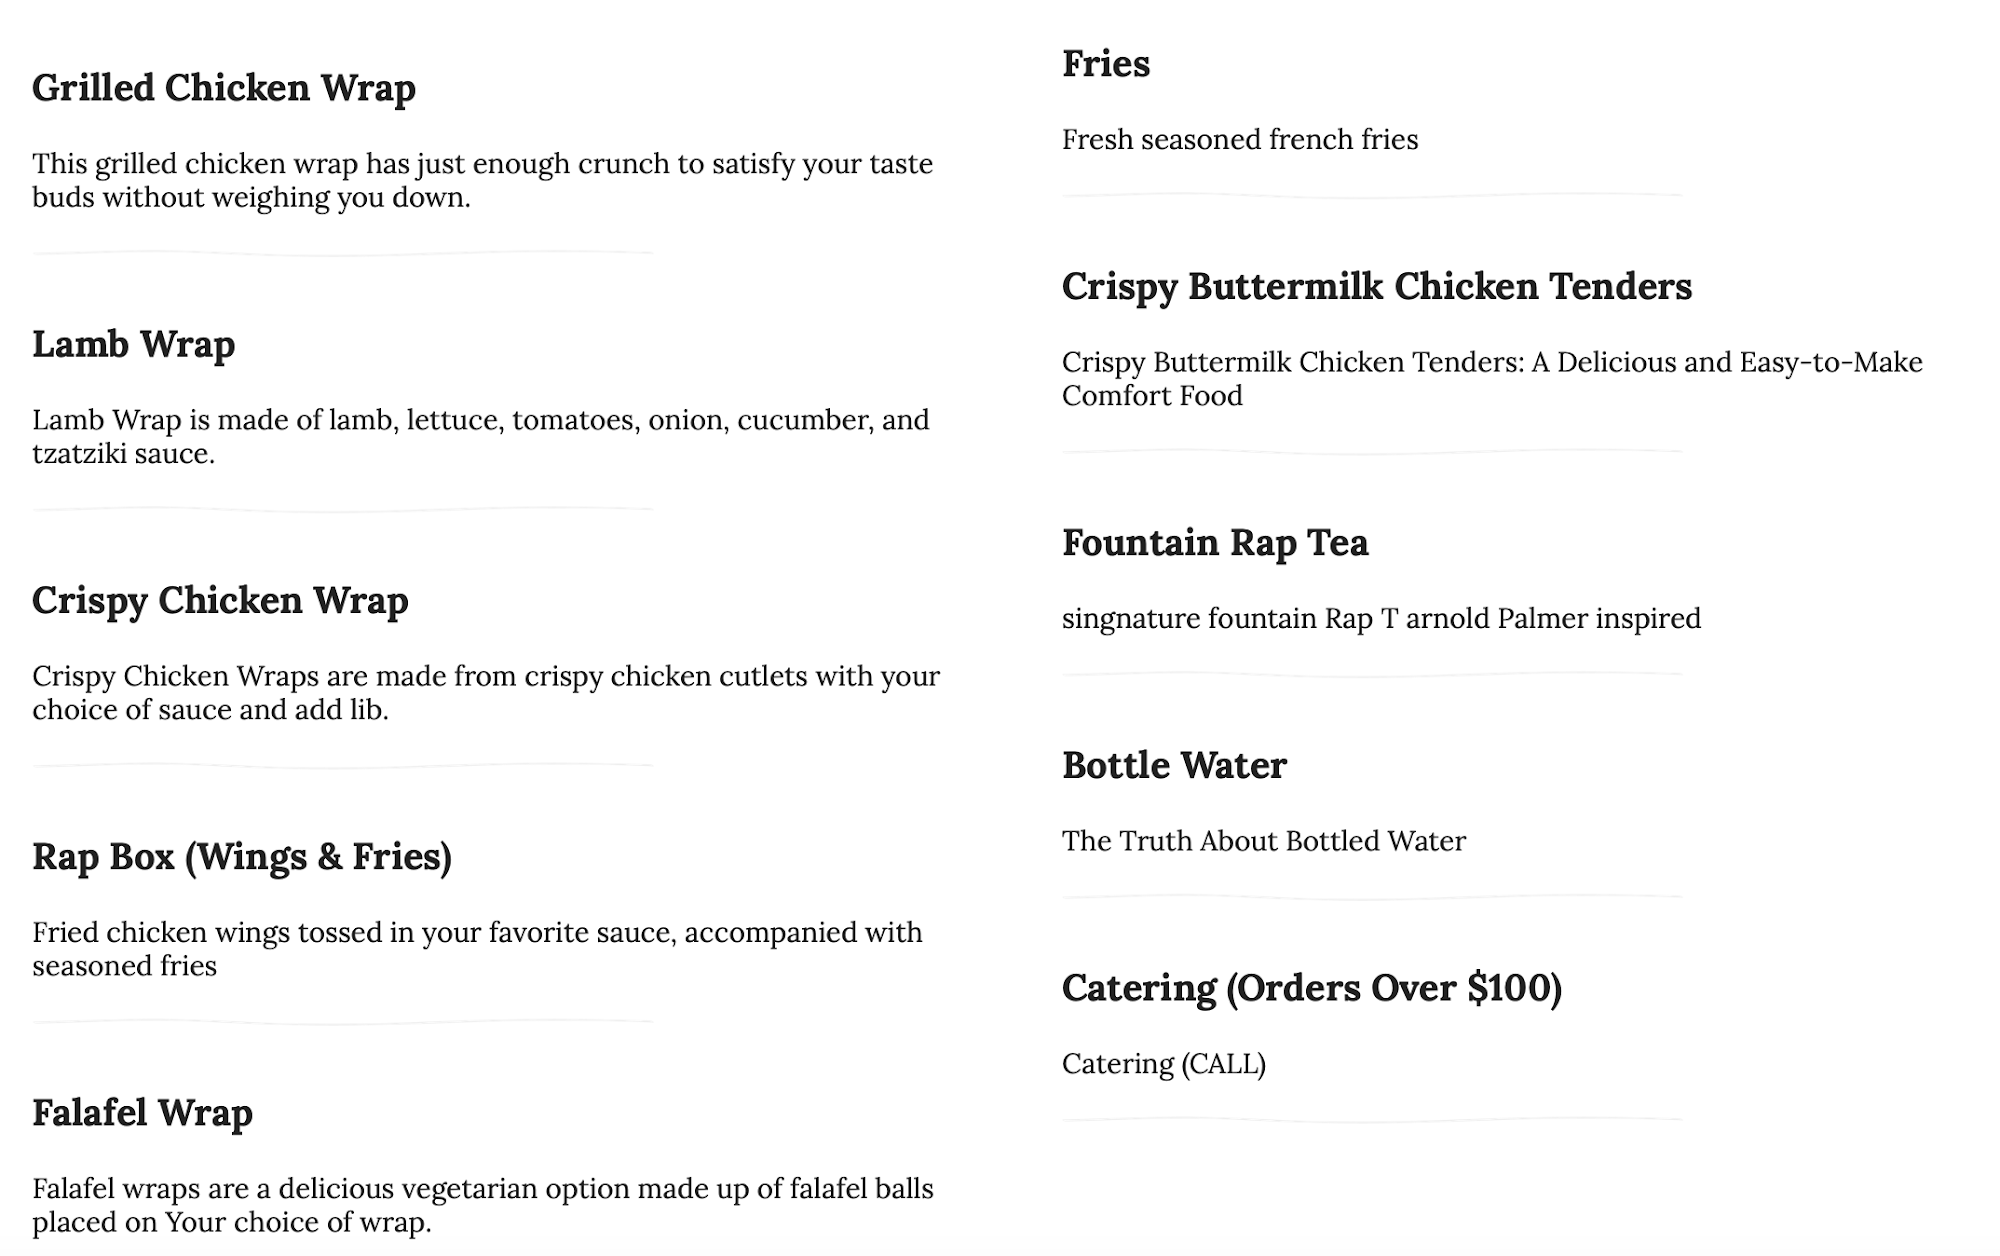This screenshot has width=2000, height=1256.
Task: Click the "Fresh seasoned french fries" text
Action: [x=1240, y=139]
